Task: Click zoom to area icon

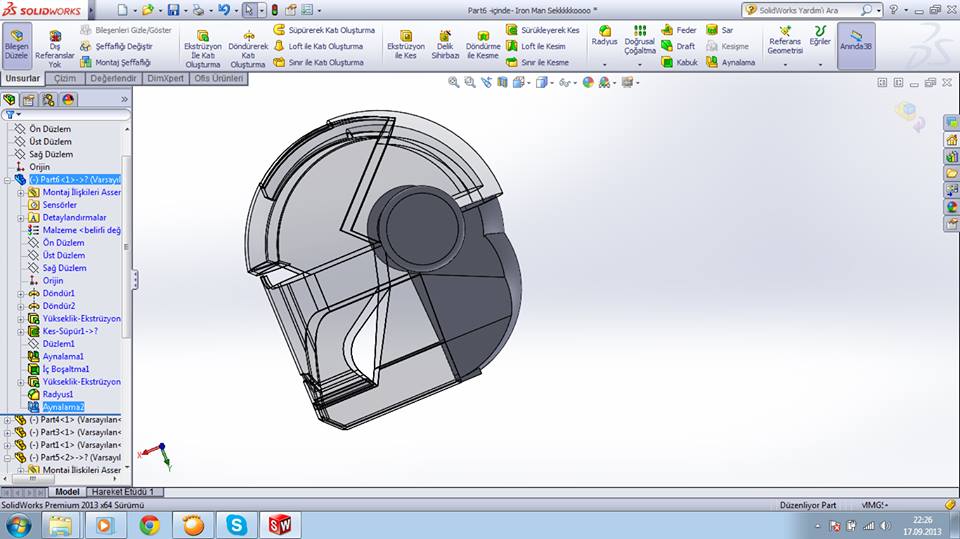Action: [470, 82]
